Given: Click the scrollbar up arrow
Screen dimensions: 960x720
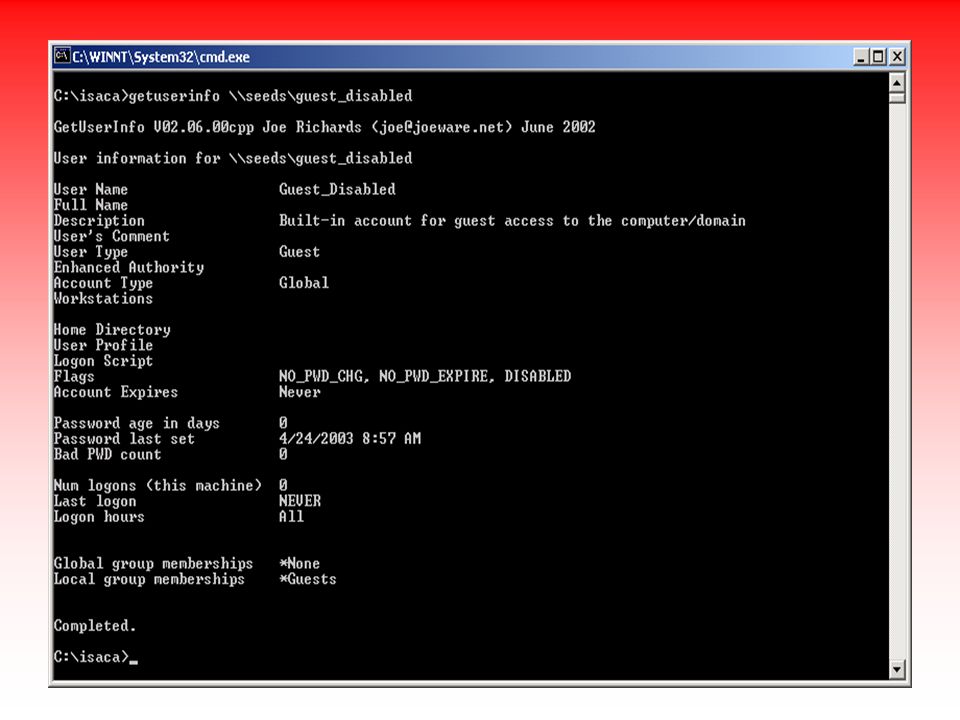Looking at the screenshot, I should coord(897,81).
